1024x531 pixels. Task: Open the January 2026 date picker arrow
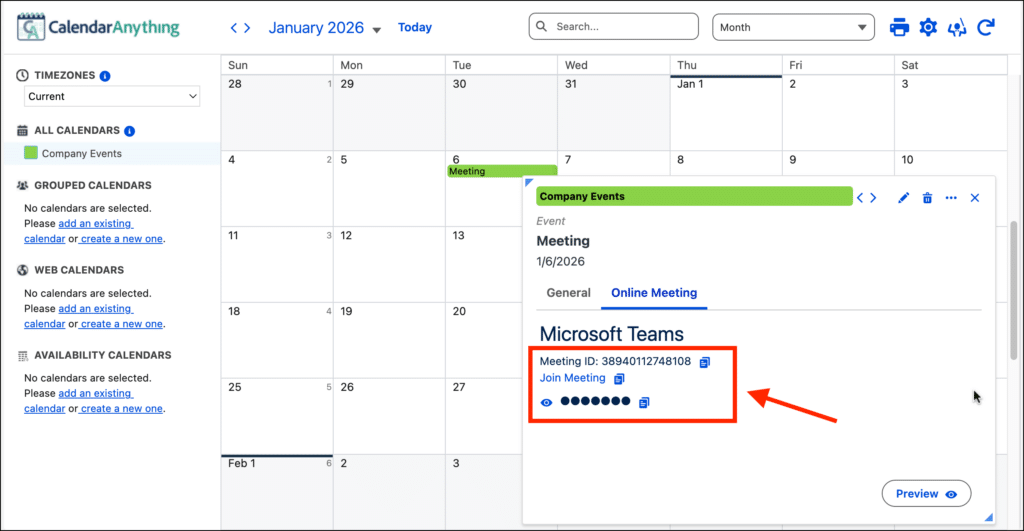(x=377, y=30)
